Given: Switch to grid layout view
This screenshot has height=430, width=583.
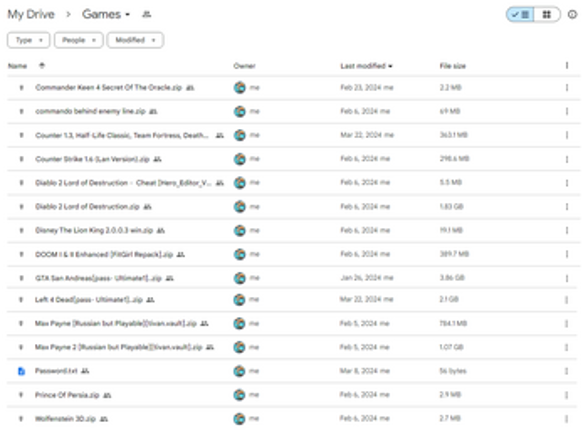Looking at the screenshot, I should pos(547,14).
